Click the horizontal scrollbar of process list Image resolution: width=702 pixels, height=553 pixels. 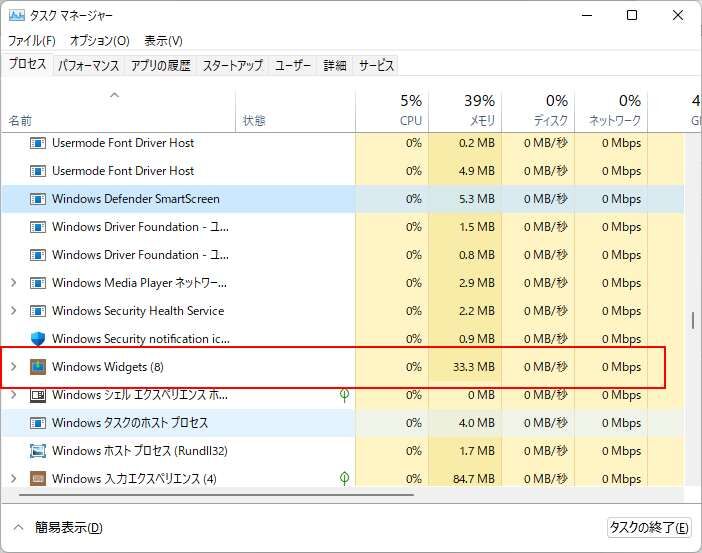tap(217, 495)
